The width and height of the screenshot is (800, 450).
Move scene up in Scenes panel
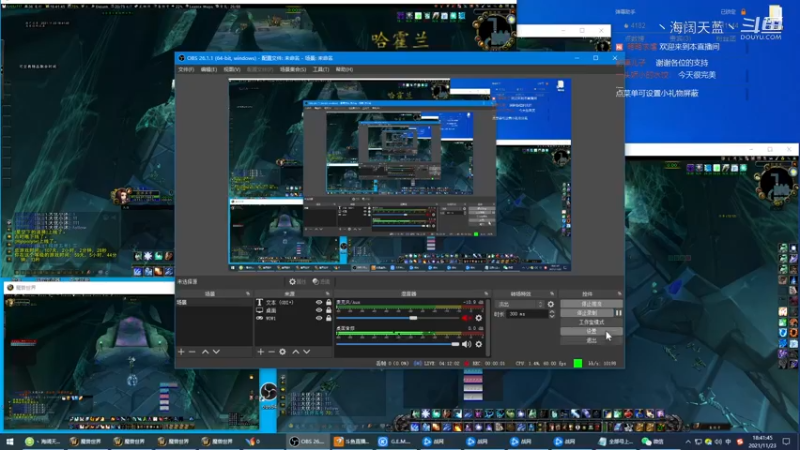pyautogui.click(x=205, y=352)
